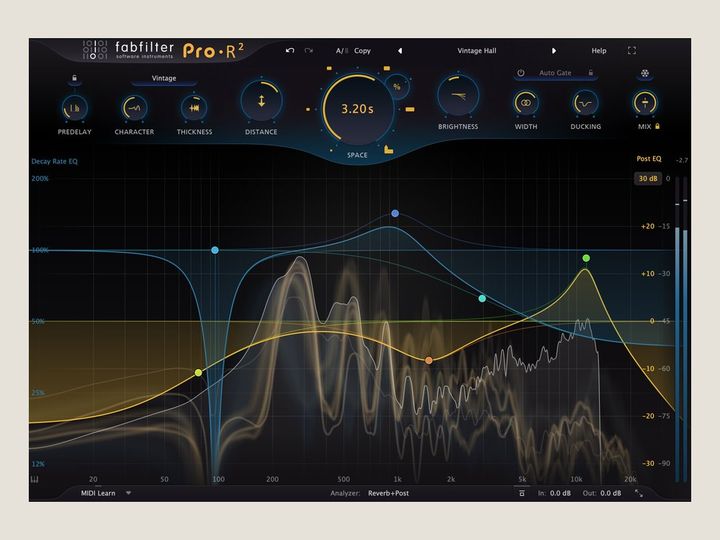This screenshot has height=540, width=720.
Task: Click the stairs room model icon near Space
Action: 388,150
